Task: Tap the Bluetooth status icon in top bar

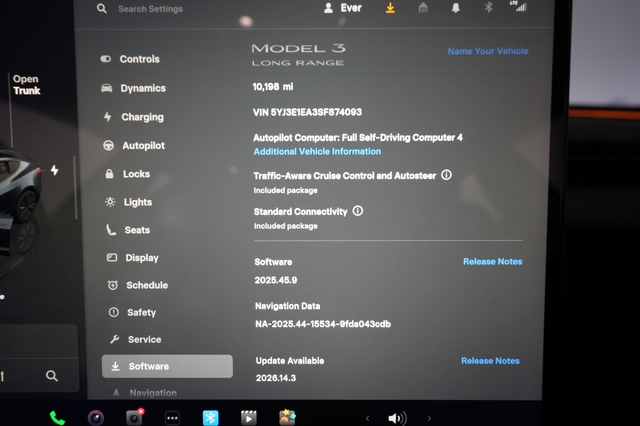Action: click(488, 7)
